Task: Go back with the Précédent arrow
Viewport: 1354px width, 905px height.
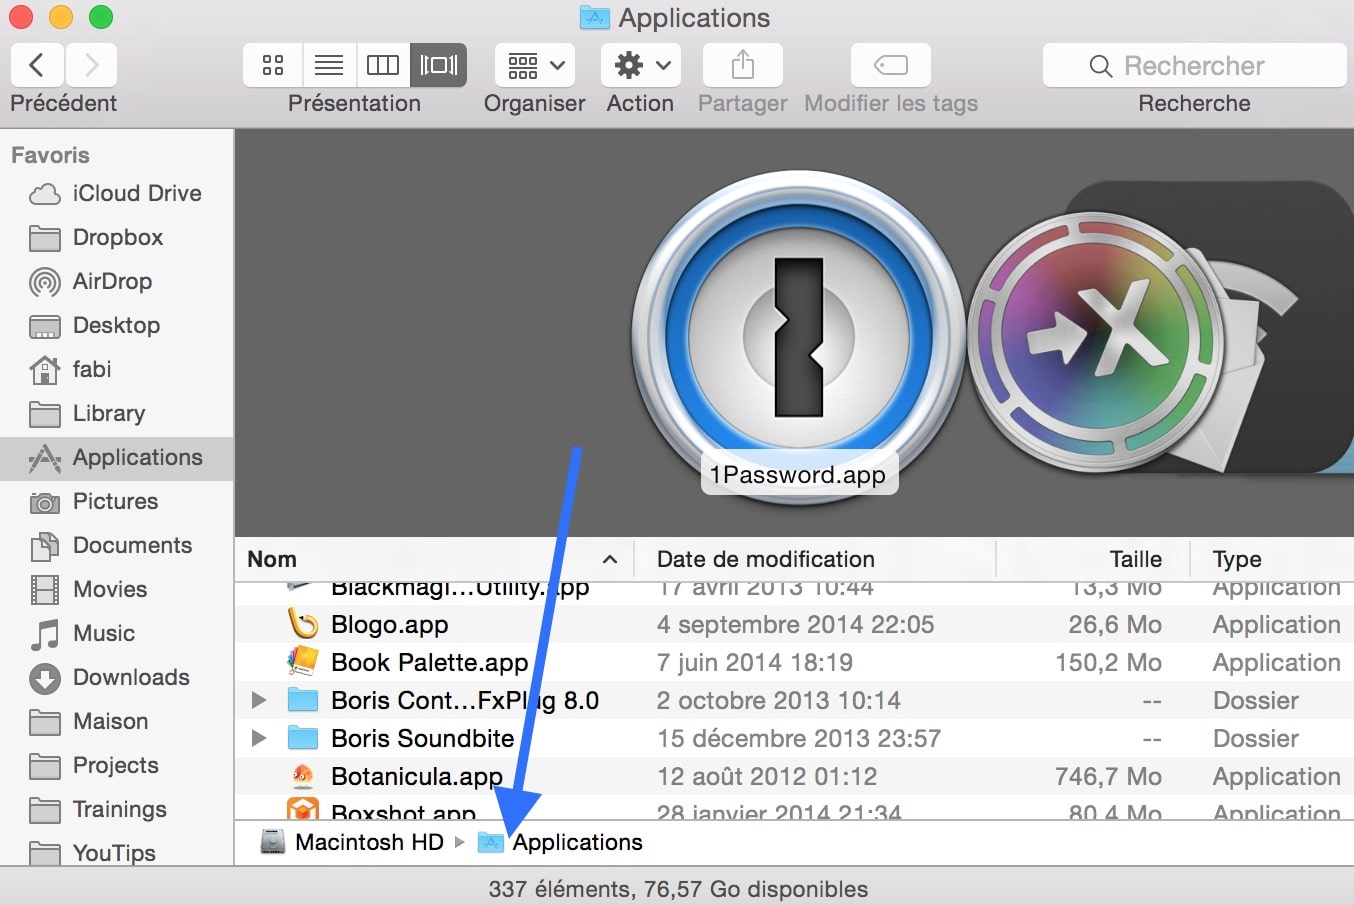Action: coord(37,66)
